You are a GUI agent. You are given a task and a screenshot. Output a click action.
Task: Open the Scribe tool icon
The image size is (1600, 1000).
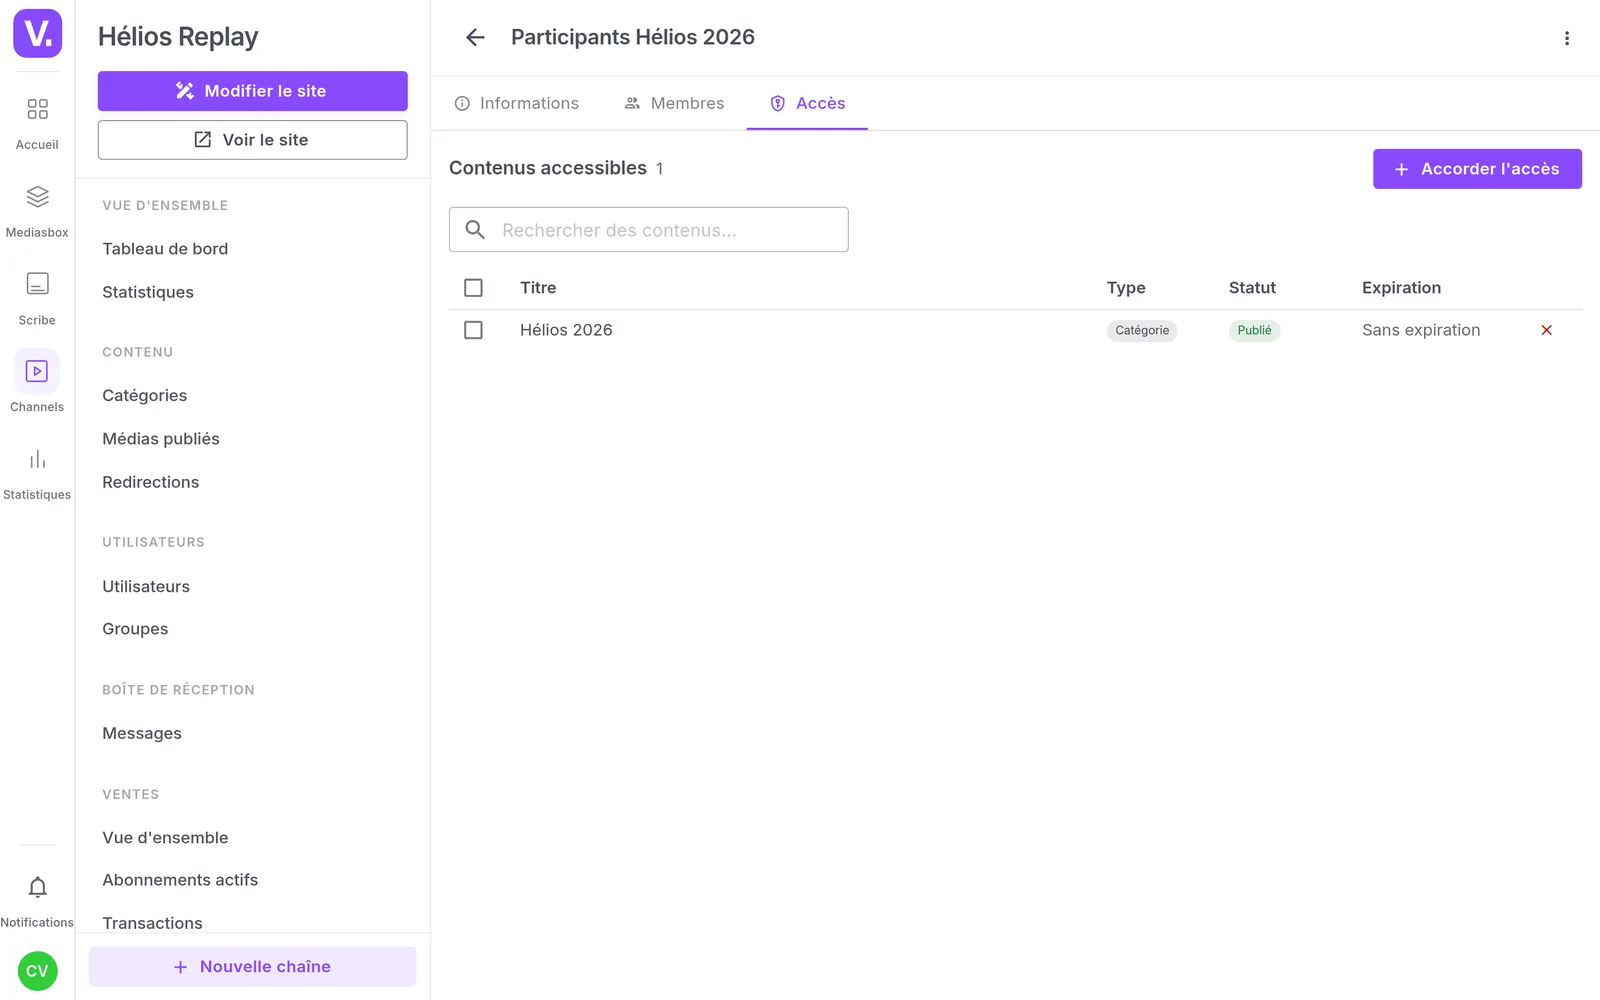[x=37, y=284]
